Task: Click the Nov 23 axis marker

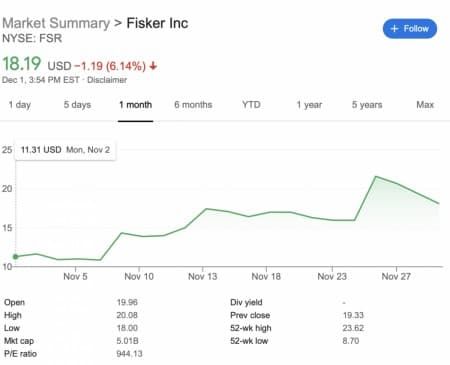Action: click(332, 276)
